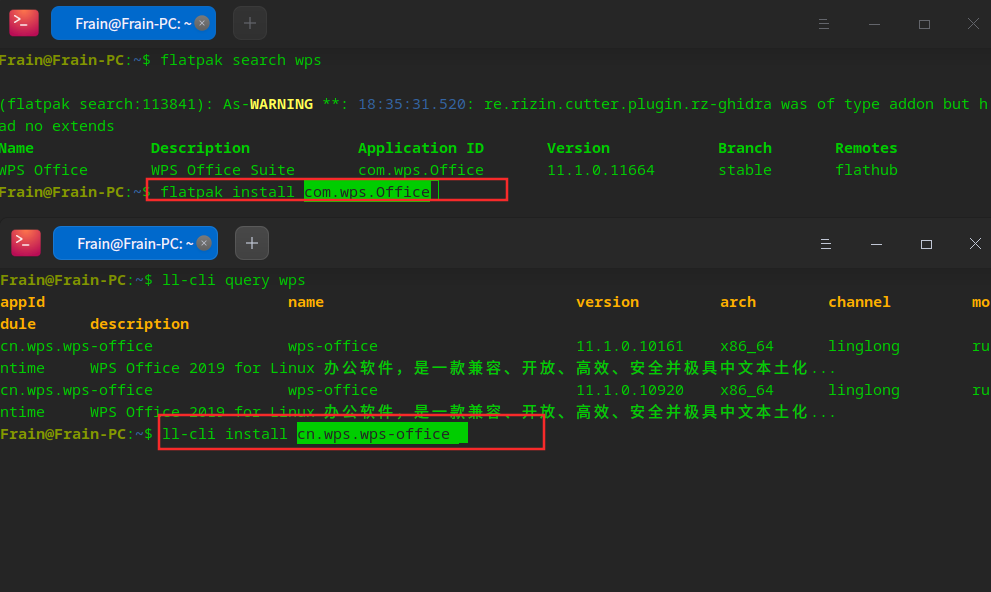This screenshot has height=592, width=991.
Task: Click the 'Version' column header in upper terminal
Action: (x=578, y=148)
